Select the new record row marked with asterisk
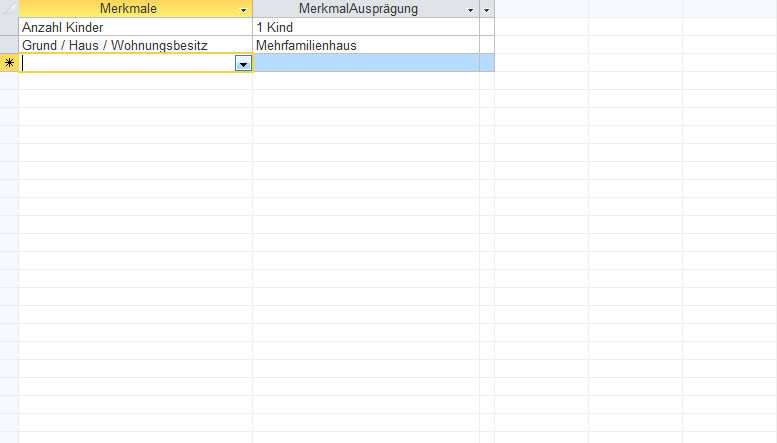This screenshot has height=443, width=777. [9, 63]
